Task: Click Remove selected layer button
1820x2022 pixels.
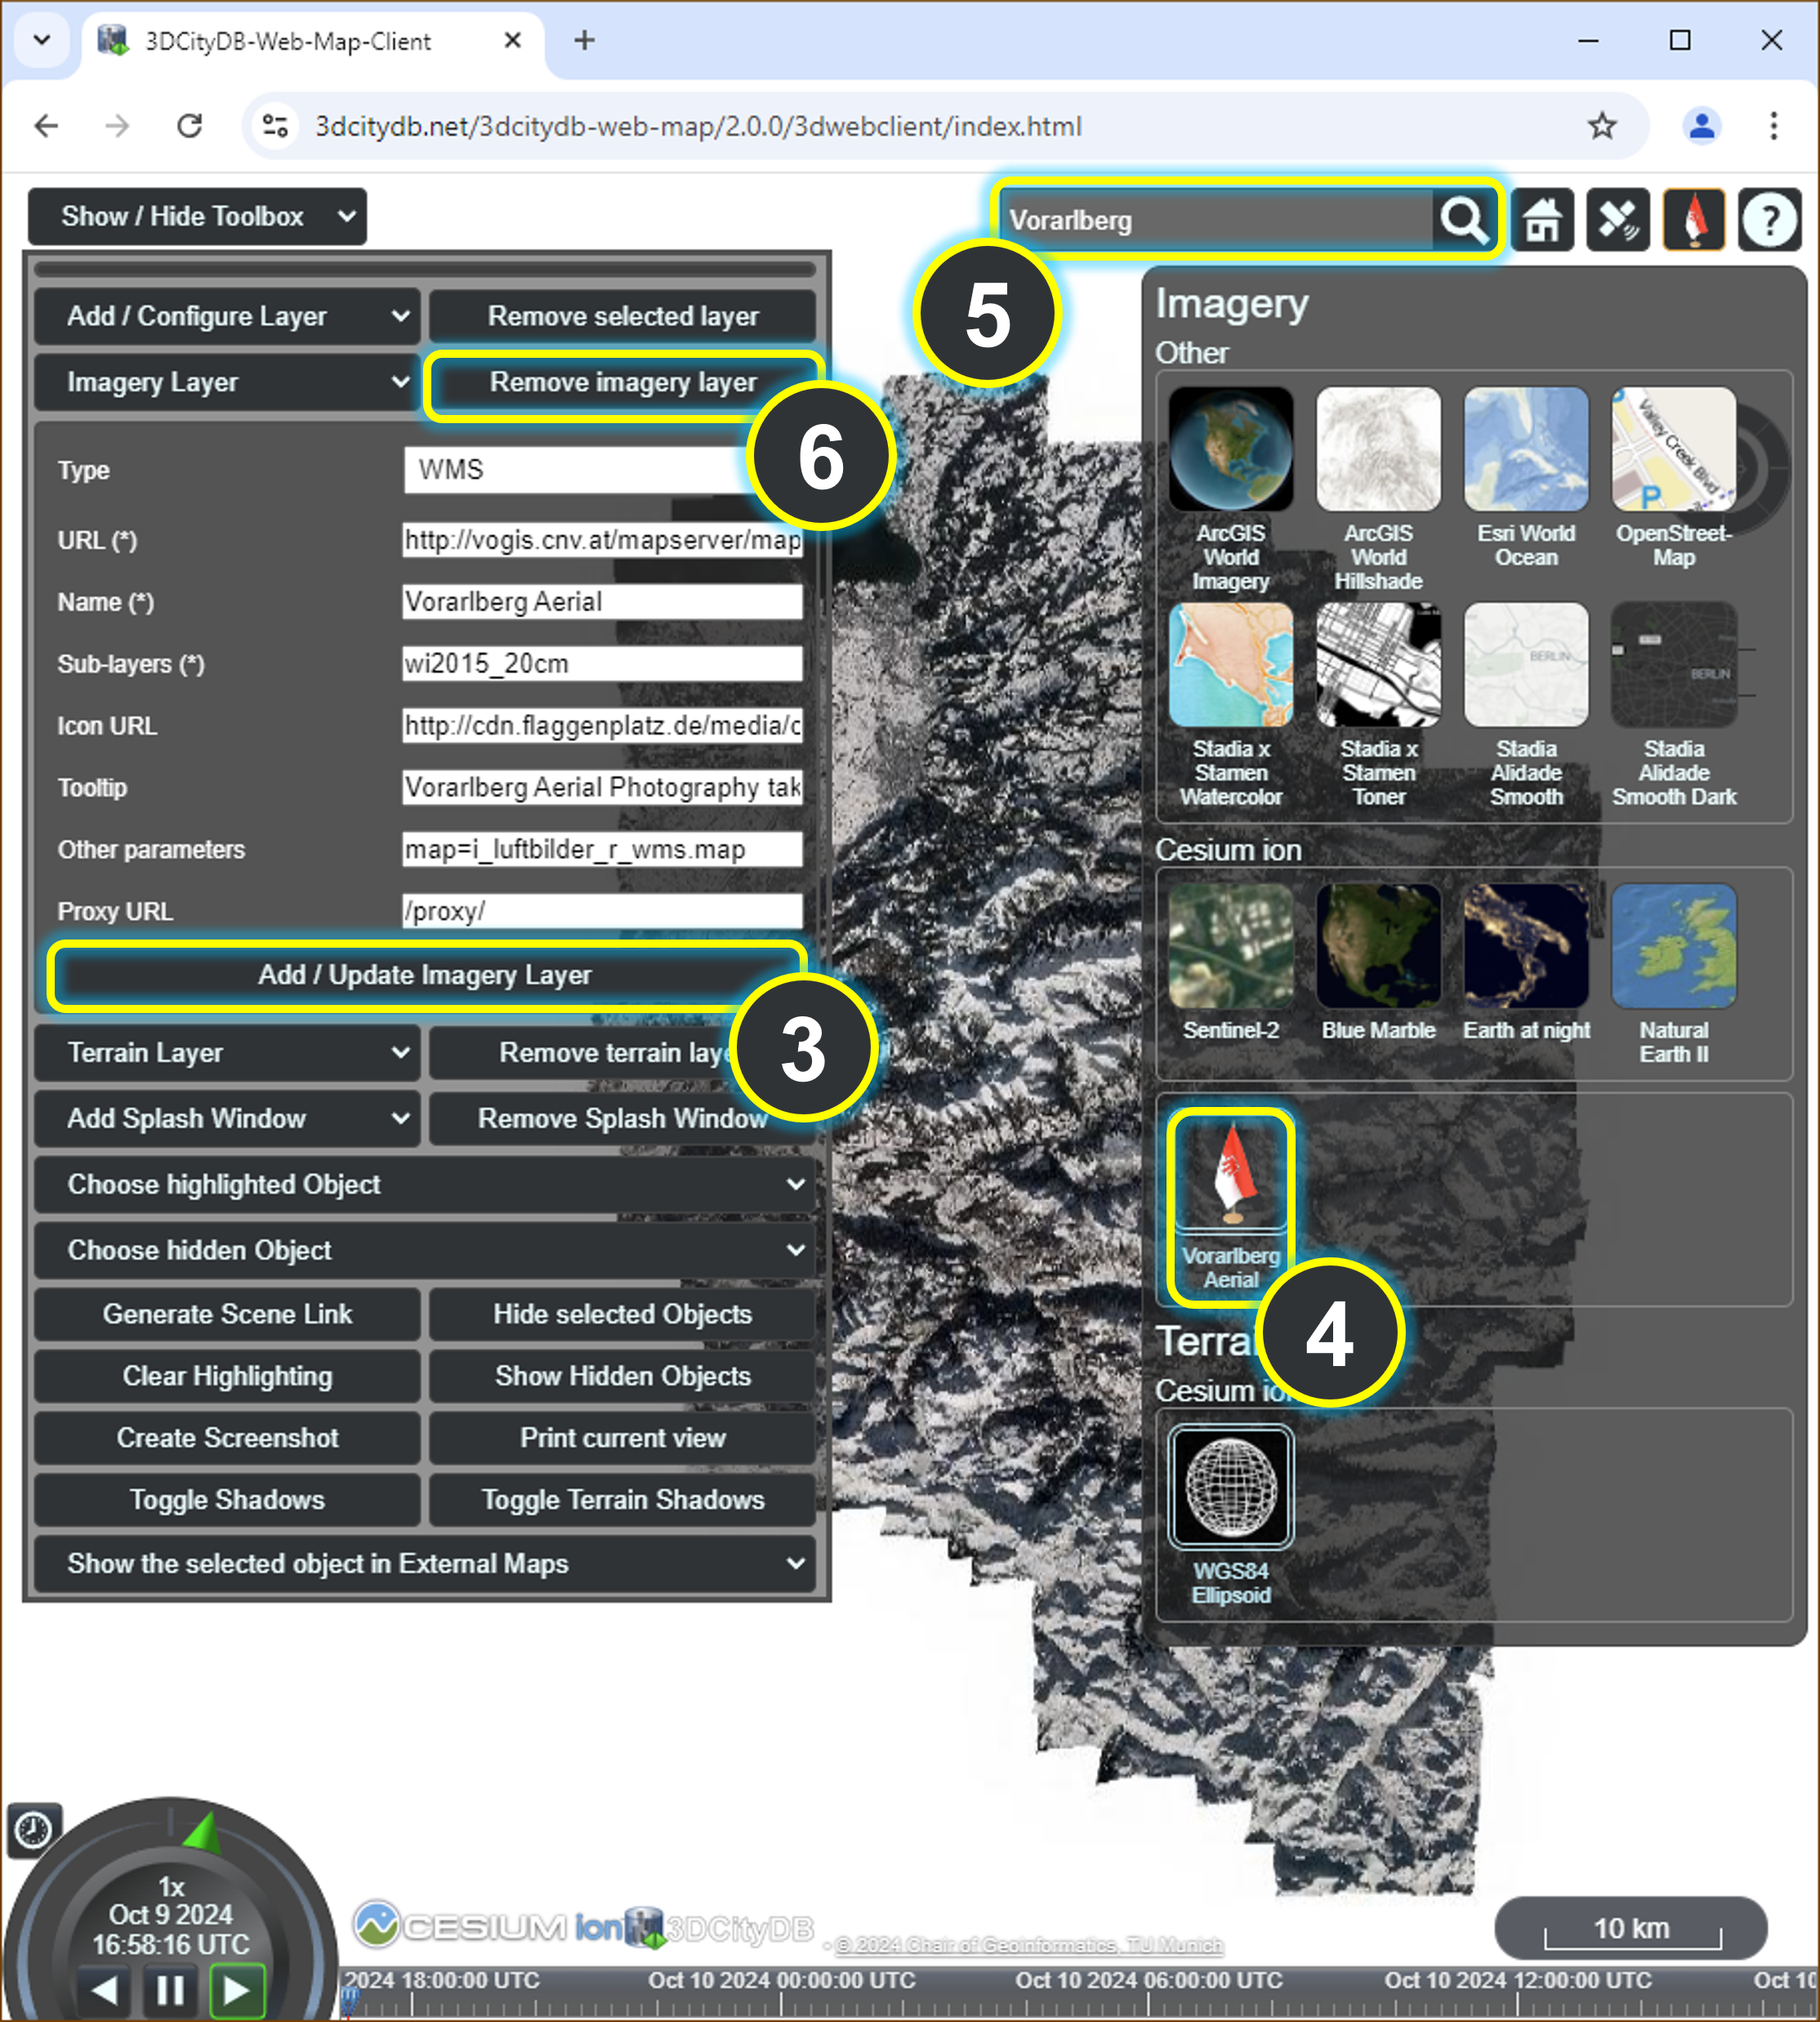Action: pyautogui.click(x=622, y=316)
